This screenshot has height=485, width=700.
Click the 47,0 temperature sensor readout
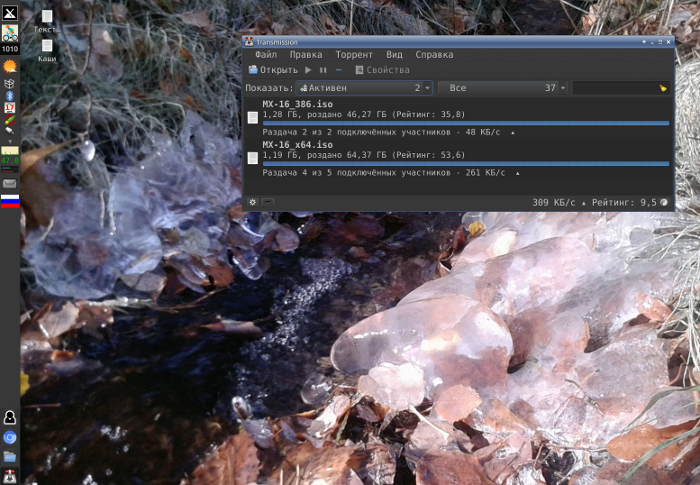point(10,160)
